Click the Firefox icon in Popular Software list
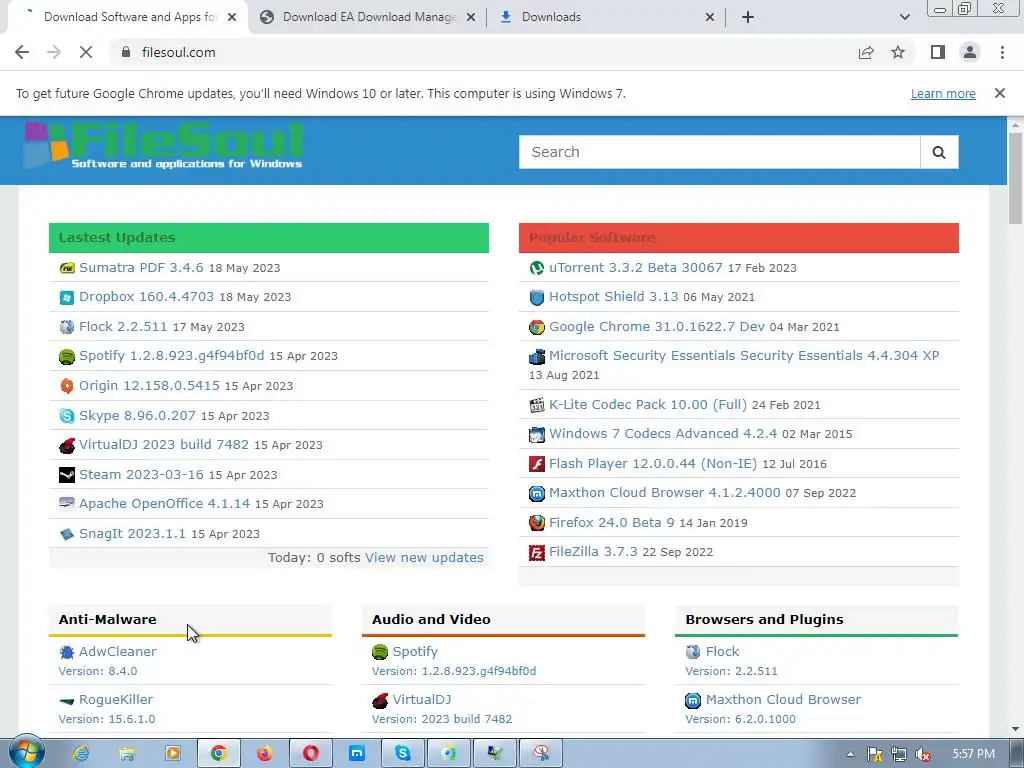Screen dimensions: 1024x768 click(x=536, y=522)
